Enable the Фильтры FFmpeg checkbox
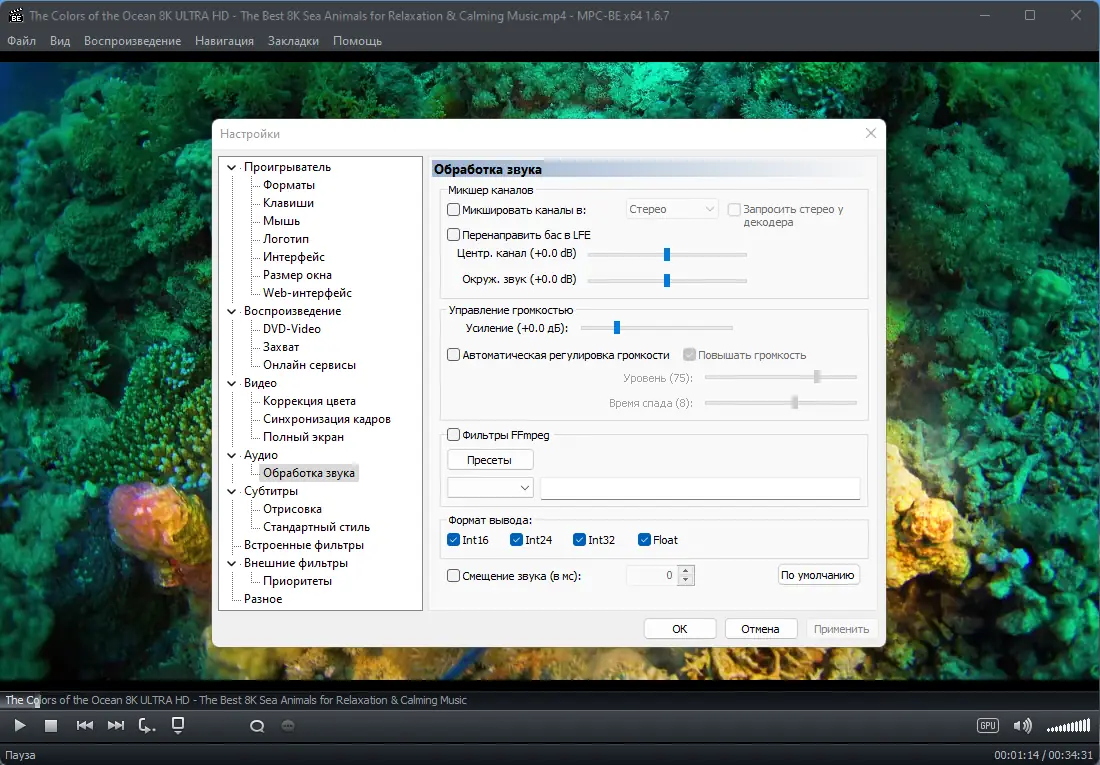This screenshot has height=765, width=1100. coord(453,435)
